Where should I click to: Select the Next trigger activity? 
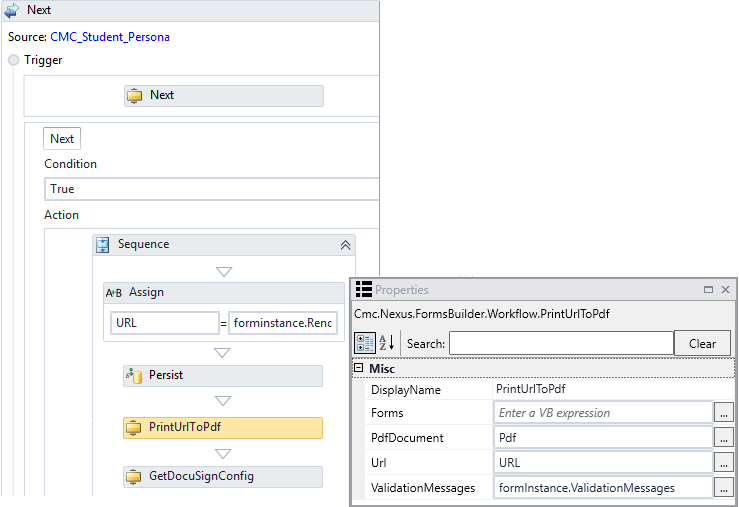[x=223, y=95]
